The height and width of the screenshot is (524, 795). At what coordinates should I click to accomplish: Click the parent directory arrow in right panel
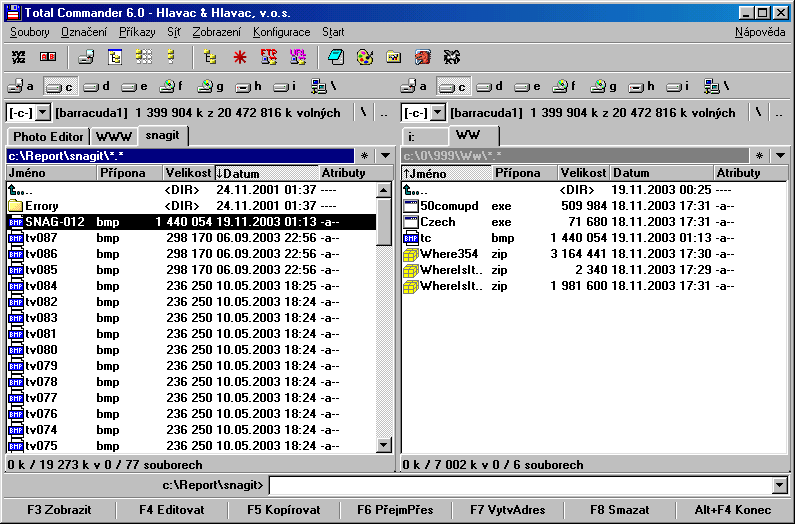click(411, 190)
